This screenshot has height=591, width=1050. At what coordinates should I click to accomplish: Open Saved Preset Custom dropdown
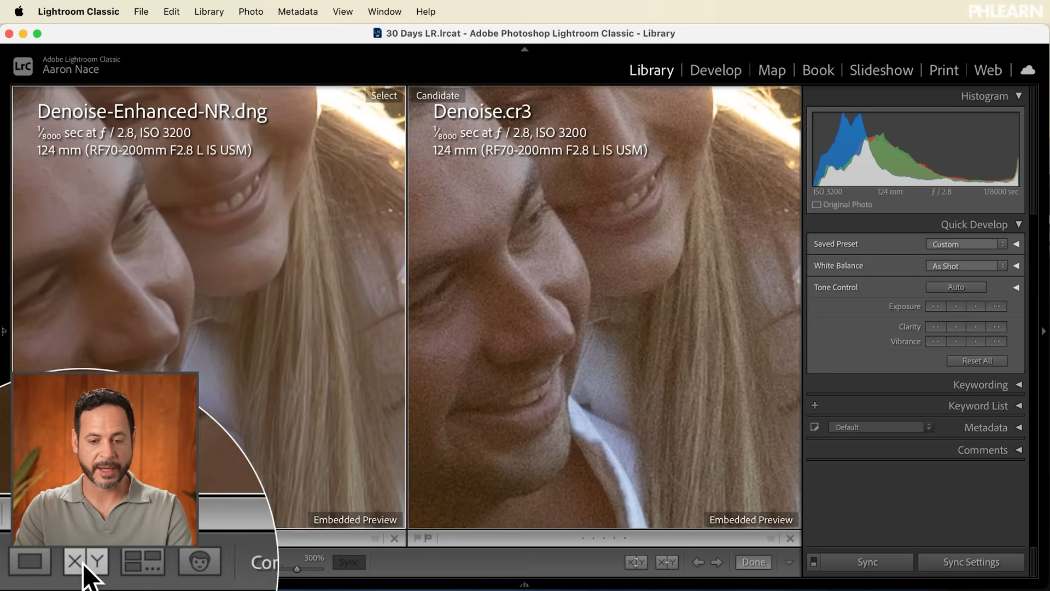[966, 244]
